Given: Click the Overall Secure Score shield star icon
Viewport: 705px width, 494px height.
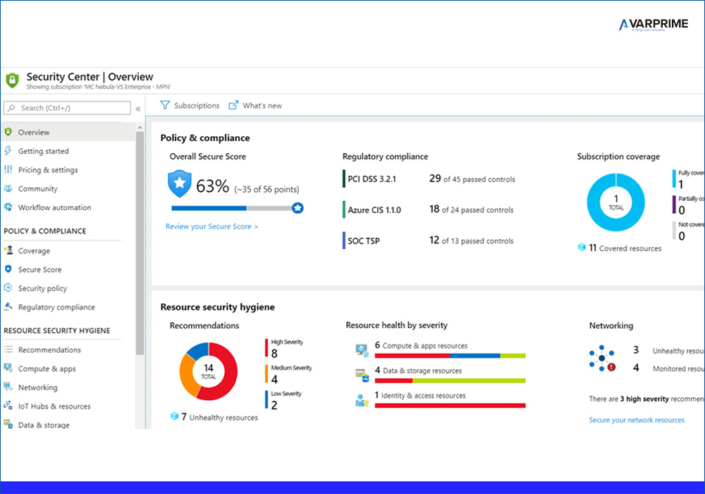Looking at the screenshot, I should tap(179, 183).
